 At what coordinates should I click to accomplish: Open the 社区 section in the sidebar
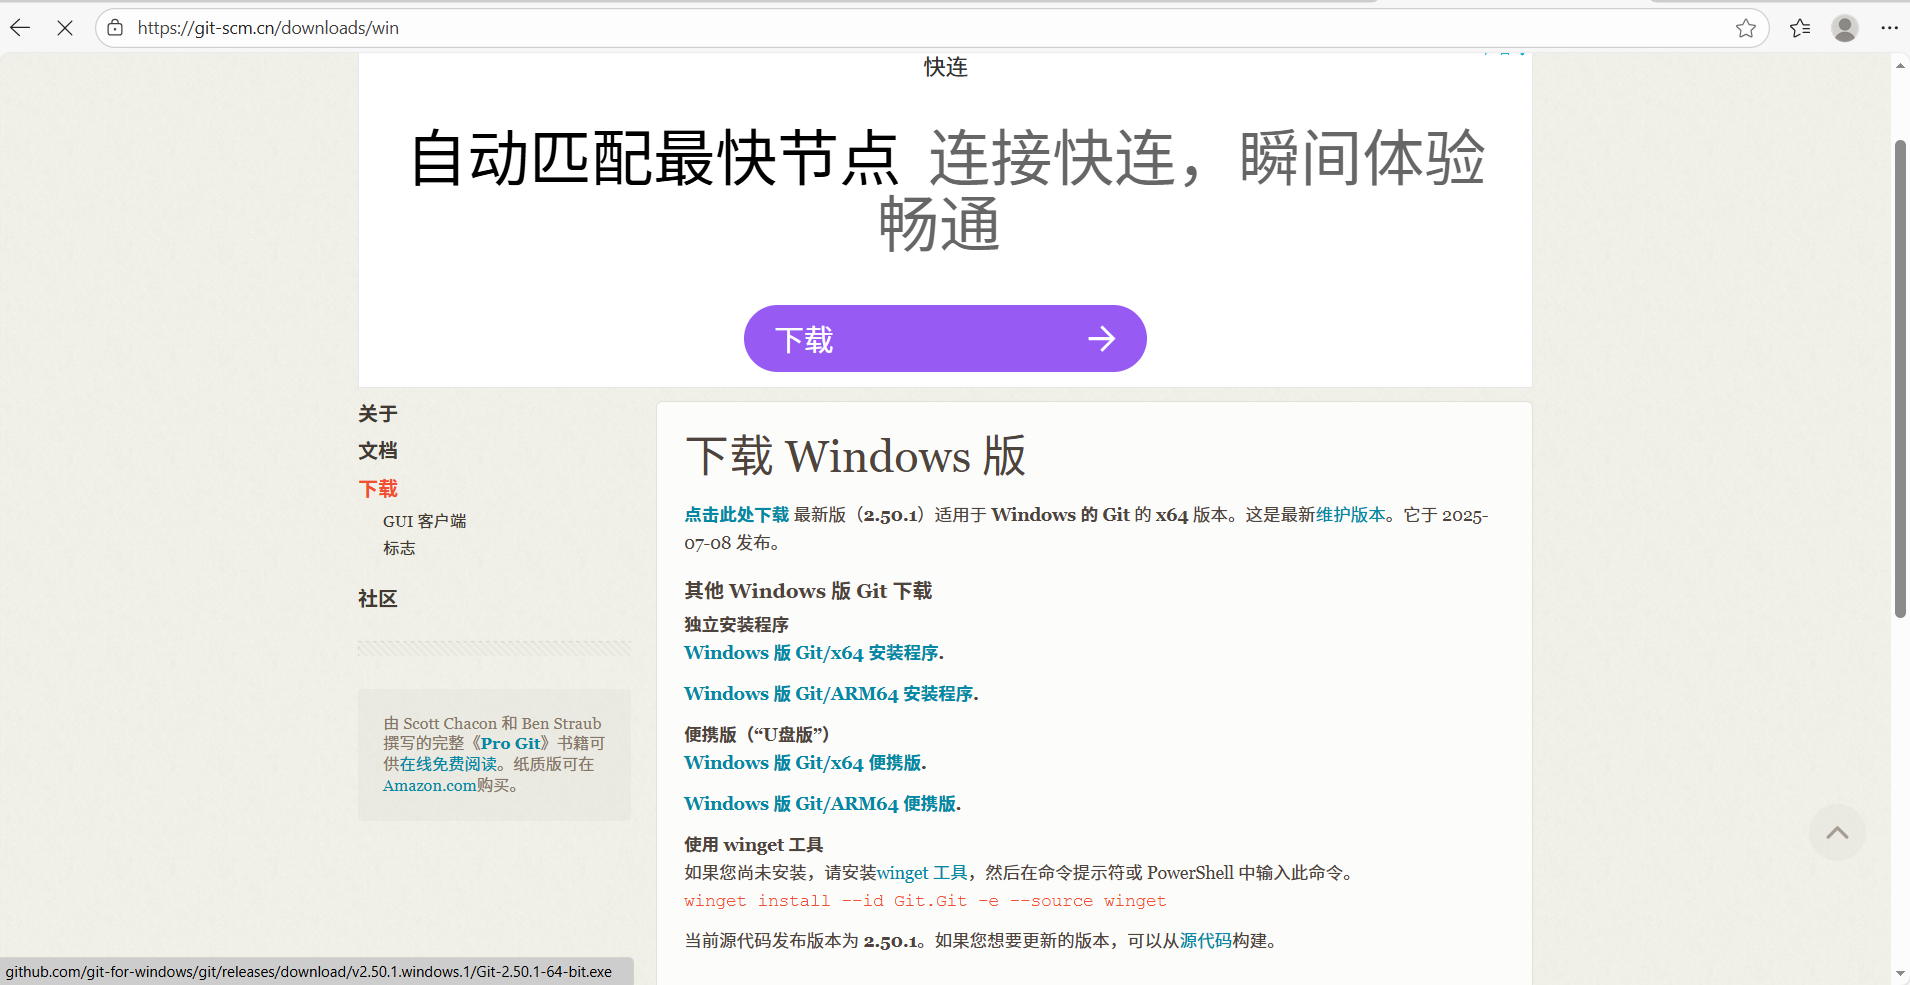point(378,599)
